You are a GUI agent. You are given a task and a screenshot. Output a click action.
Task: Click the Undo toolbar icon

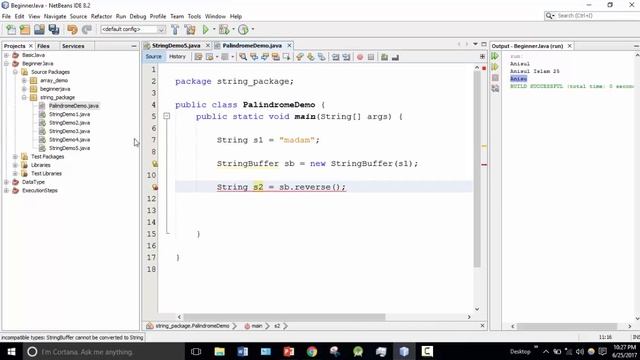pyautogui.click(x=72, y=29)
